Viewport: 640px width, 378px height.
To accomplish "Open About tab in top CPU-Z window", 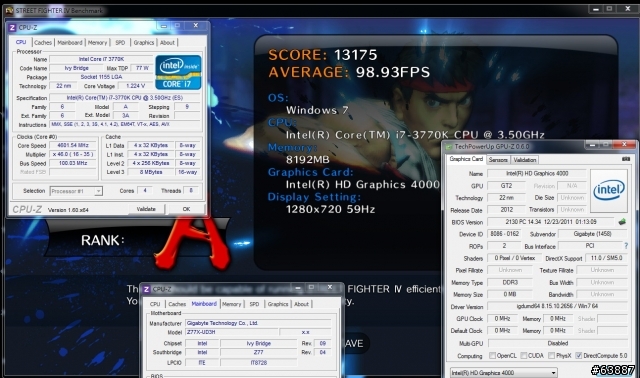I will click(x=167, y=42).
